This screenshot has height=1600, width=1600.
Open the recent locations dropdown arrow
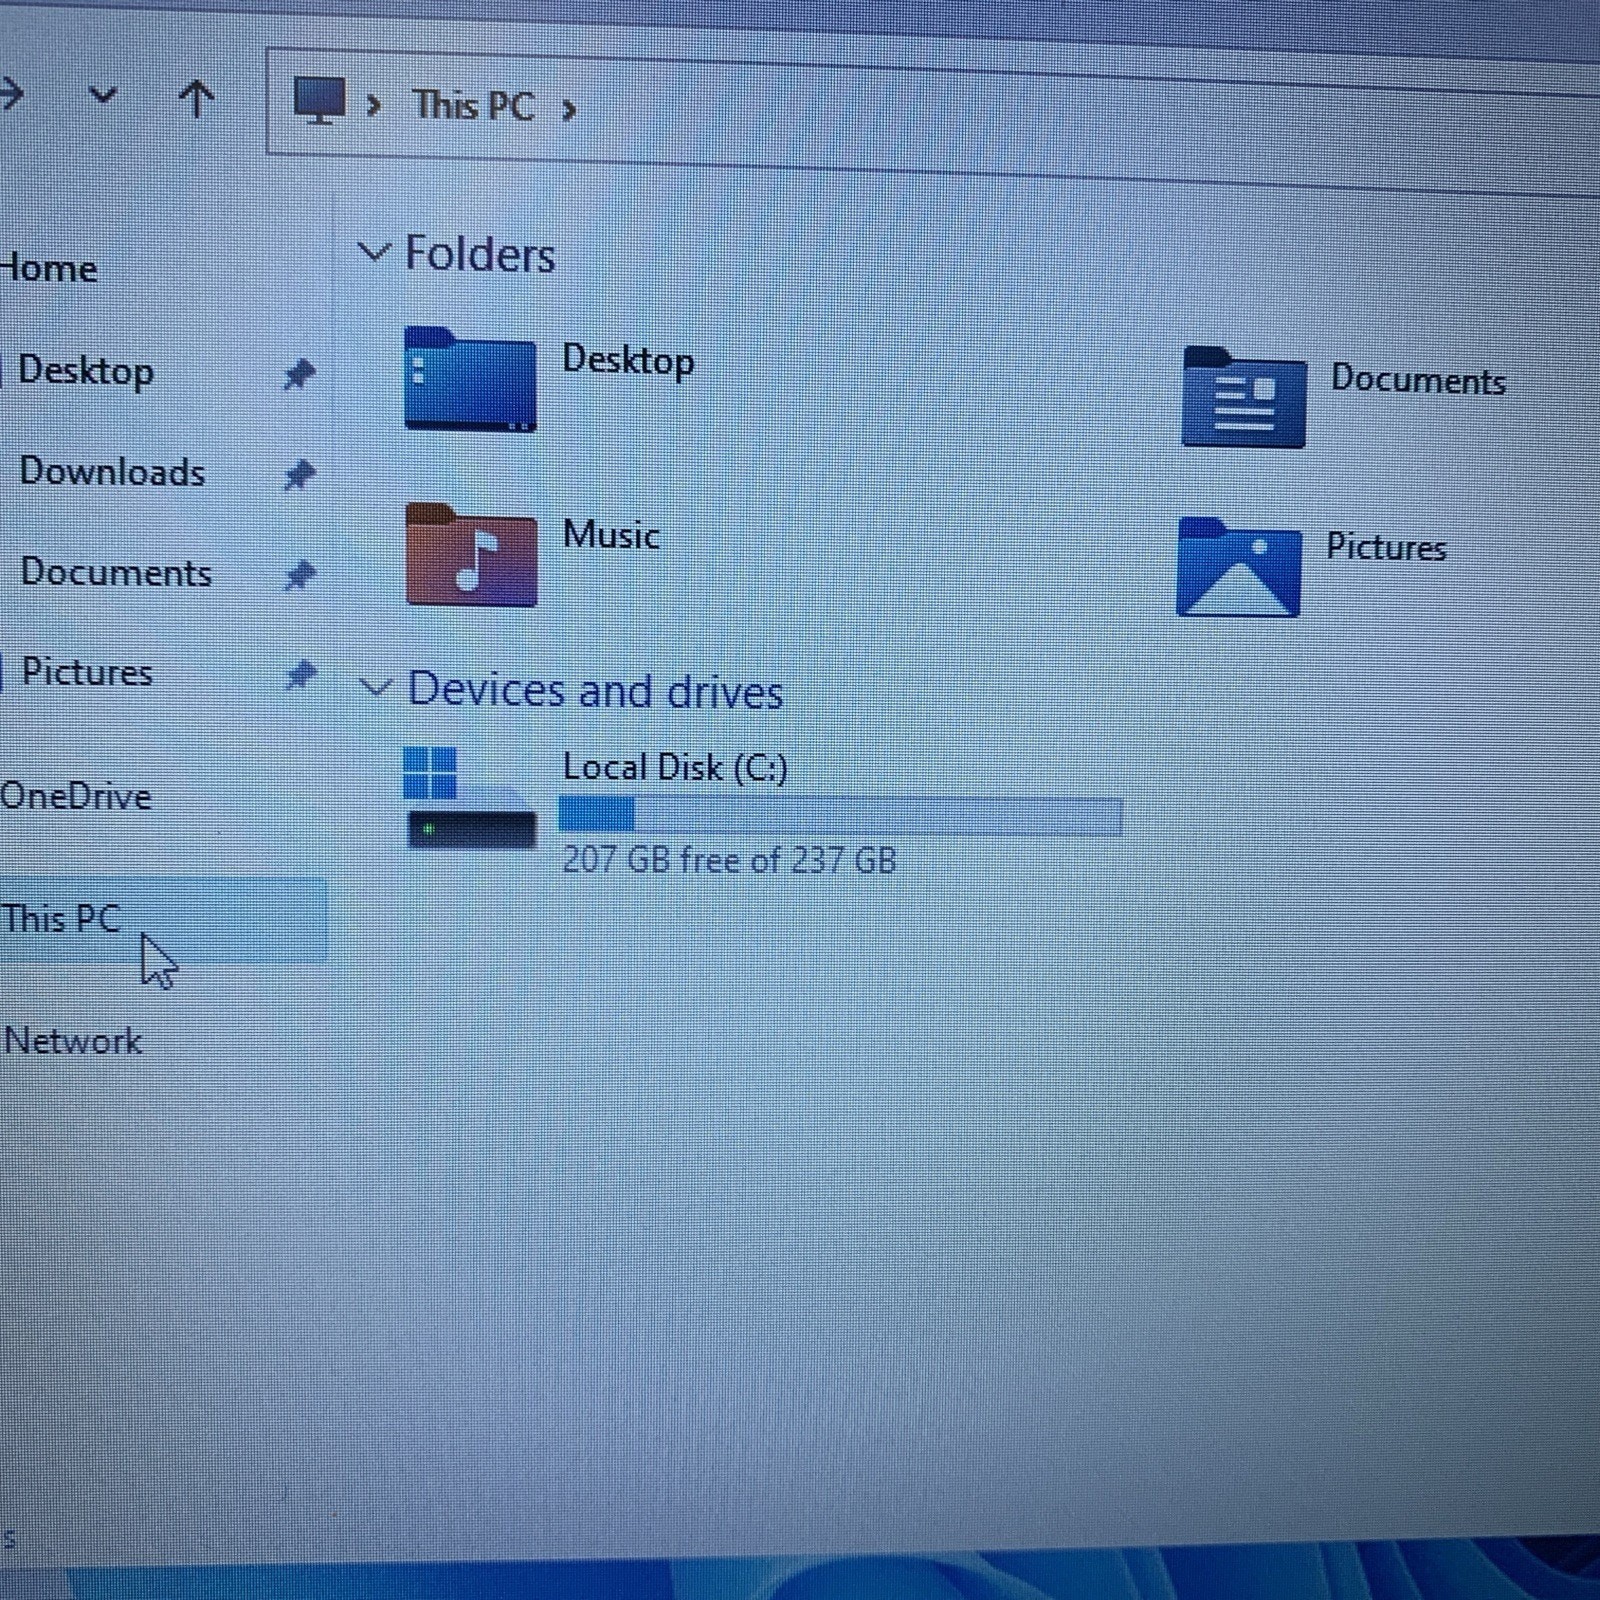102,96
